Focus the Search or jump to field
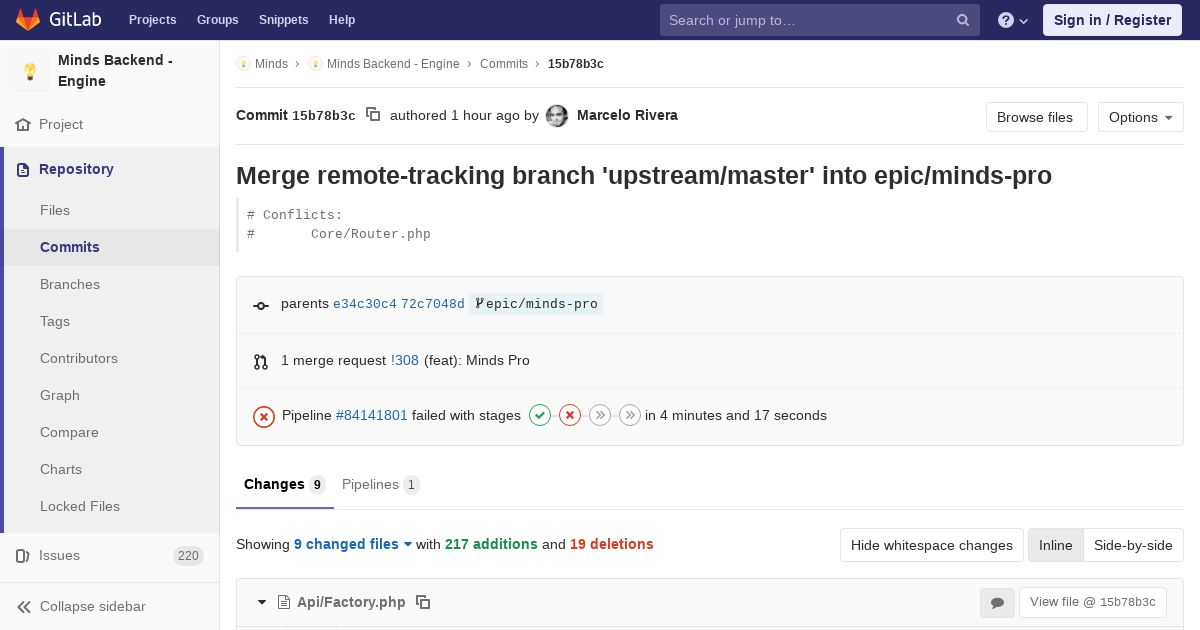 pos(819,20)
